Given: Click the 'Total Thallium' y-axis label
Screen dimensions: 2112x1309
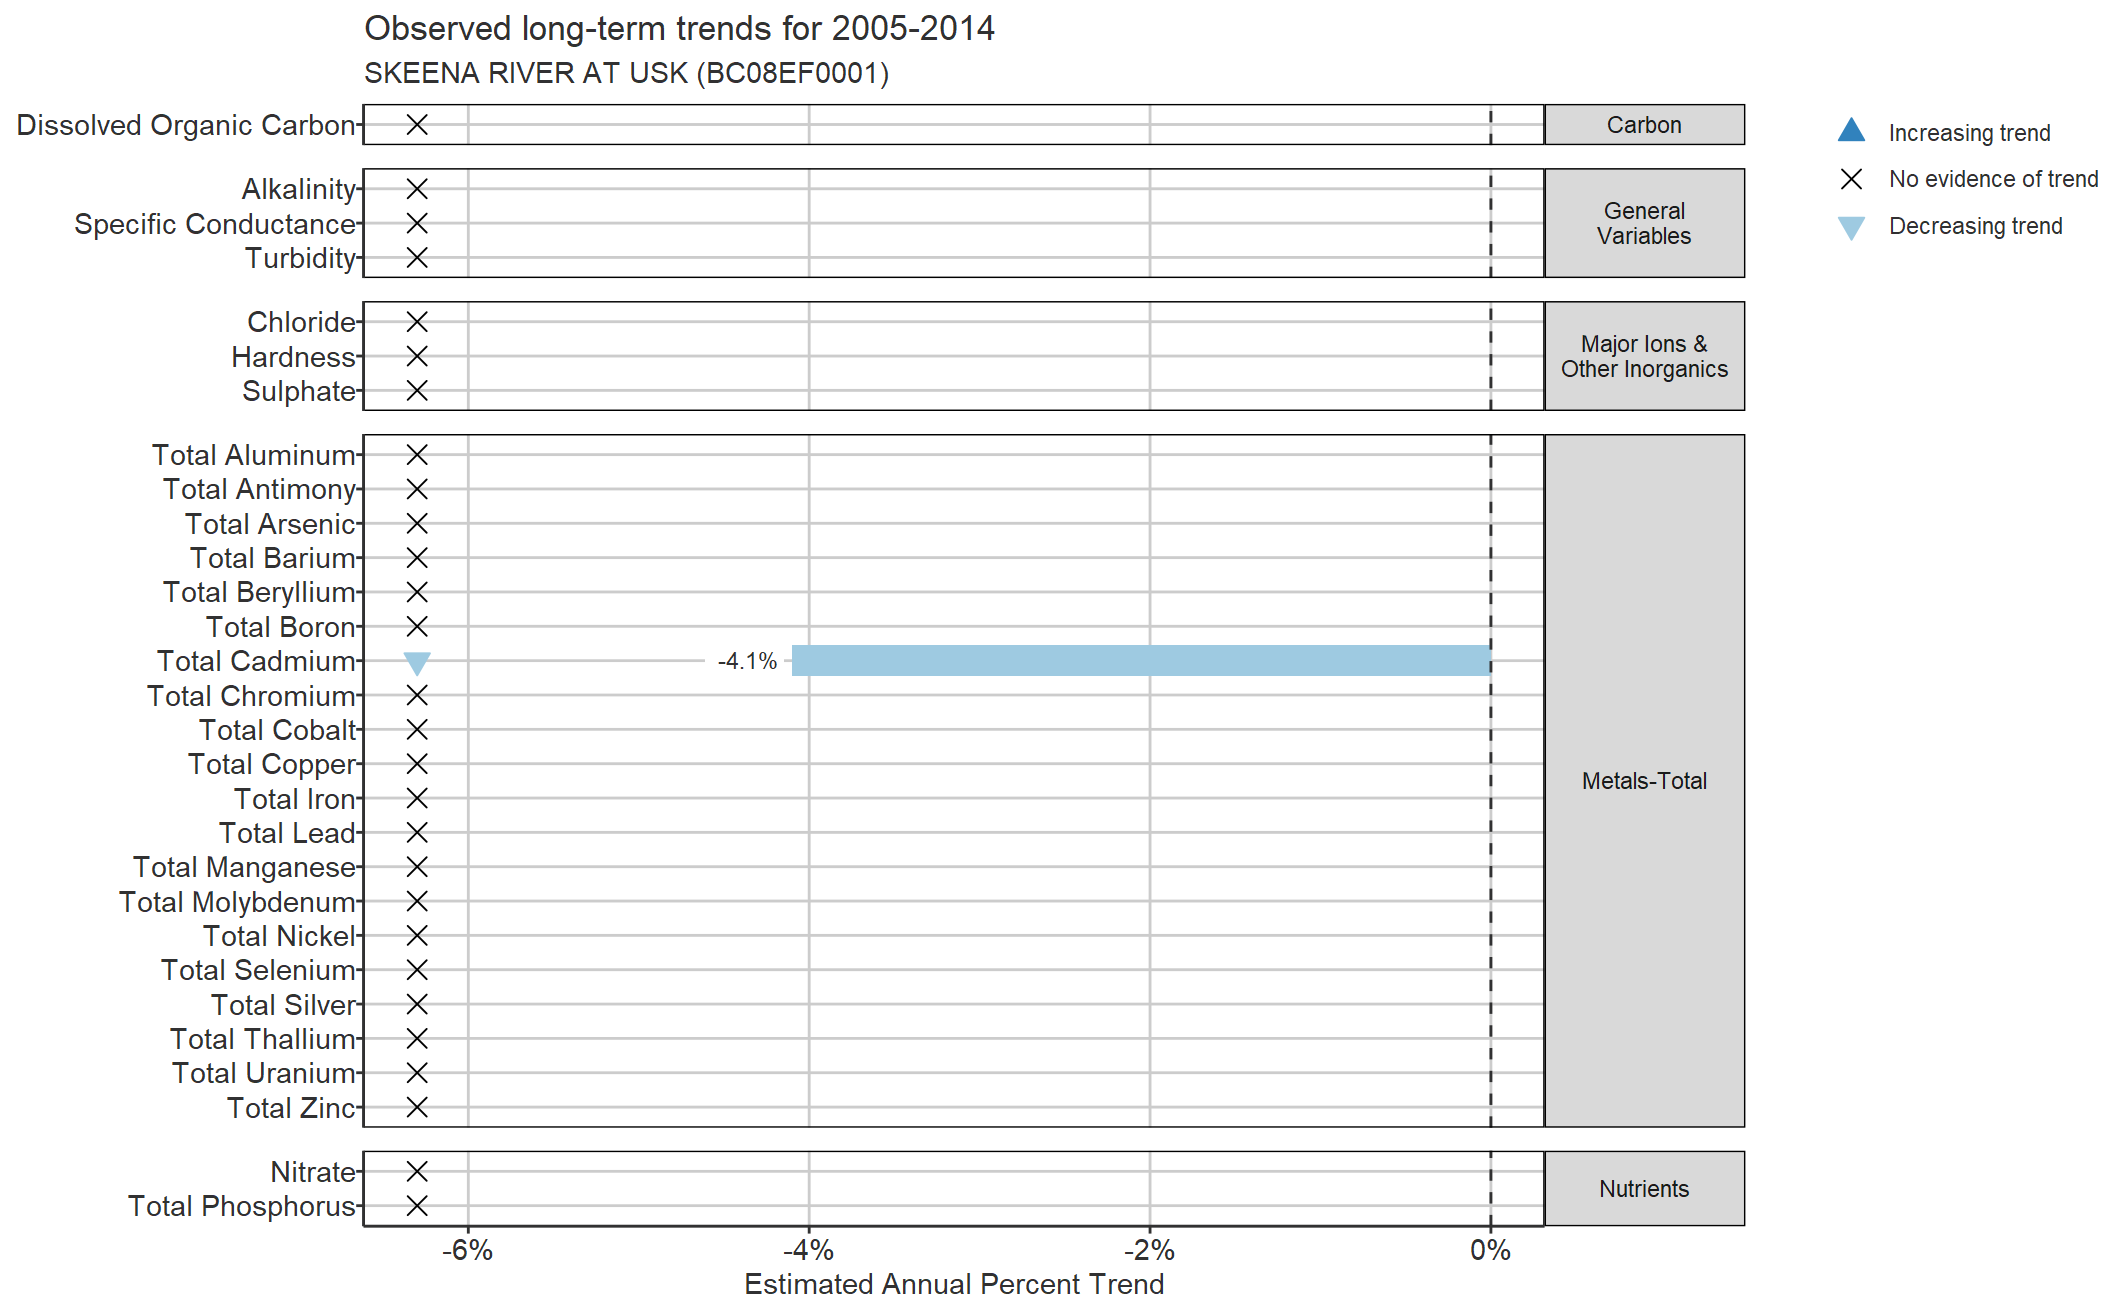Looking at the screenshot, I should (262, 1040).
